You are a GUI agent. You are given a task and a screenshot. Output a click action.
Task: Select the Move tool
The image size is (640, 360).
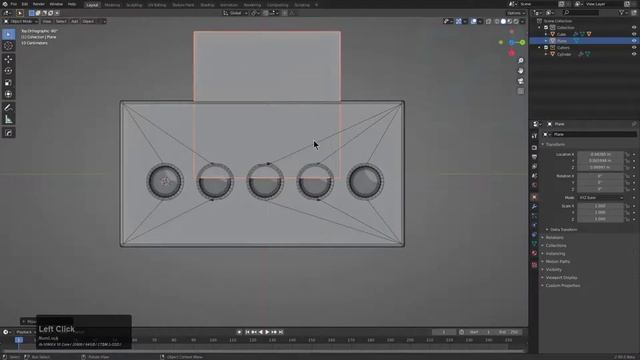pyautogui.click(x=8, y=59)
